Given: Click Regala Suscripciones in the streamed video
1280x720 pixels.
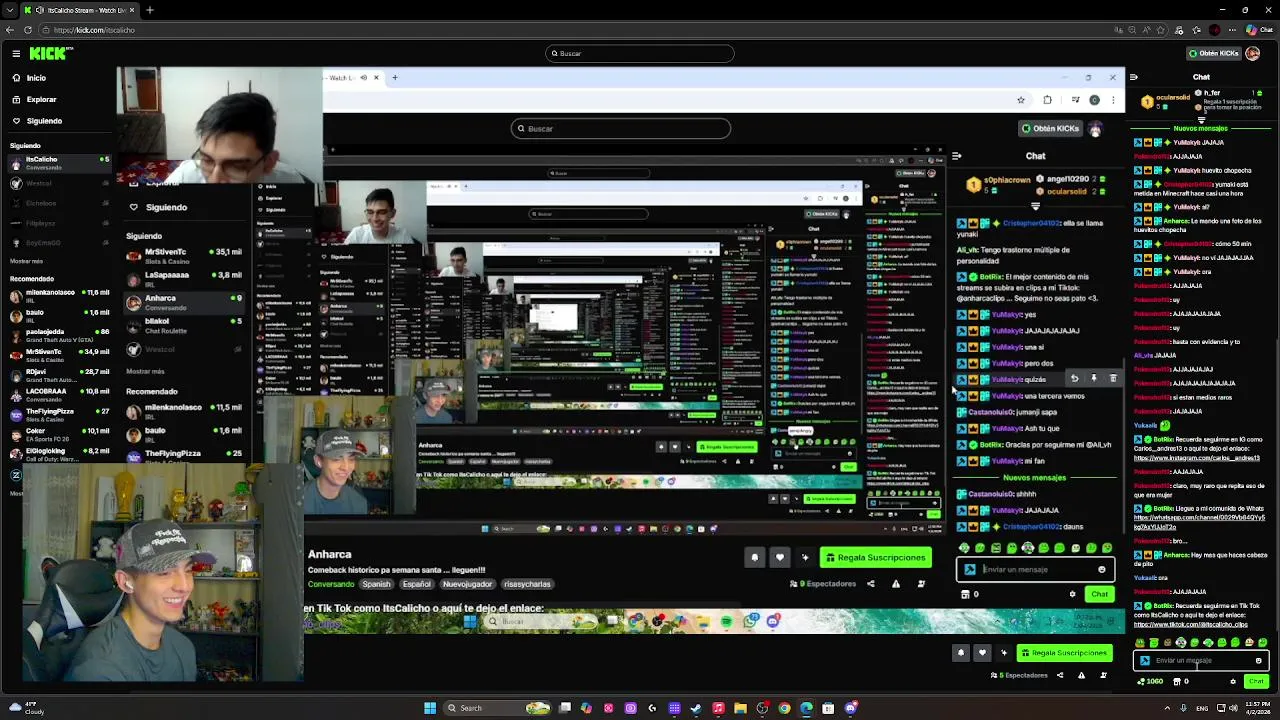Looking at the screenshot, I should point(875,557).
